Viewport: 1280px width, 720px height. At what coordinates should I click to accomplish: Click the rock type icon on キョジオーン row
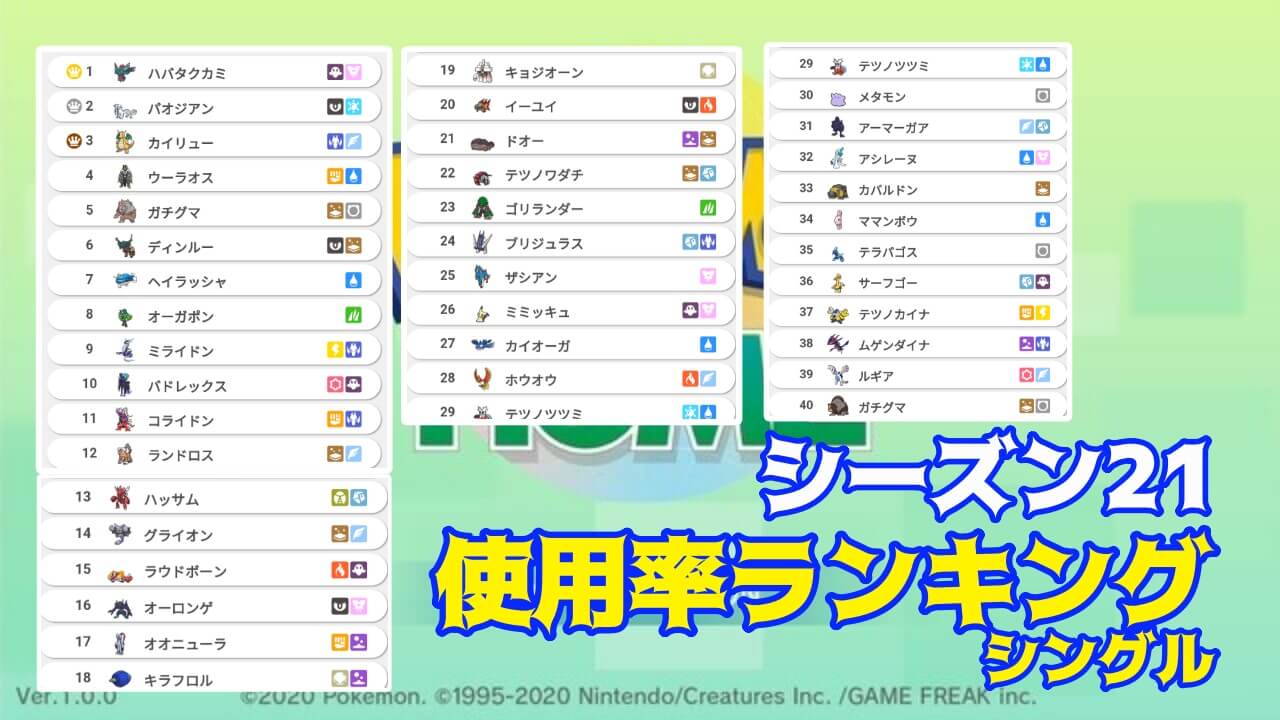click(707, 71)
